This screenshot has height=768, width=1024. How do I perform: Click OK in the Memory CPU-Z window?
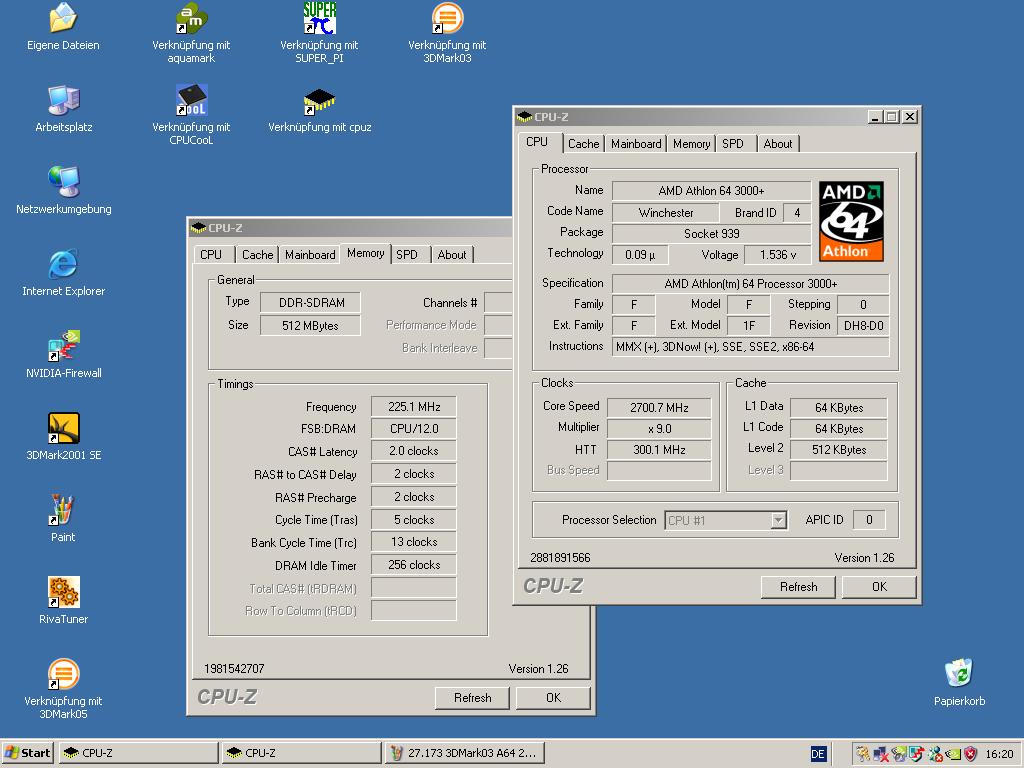pyautogui.click(x=553, y=697)
